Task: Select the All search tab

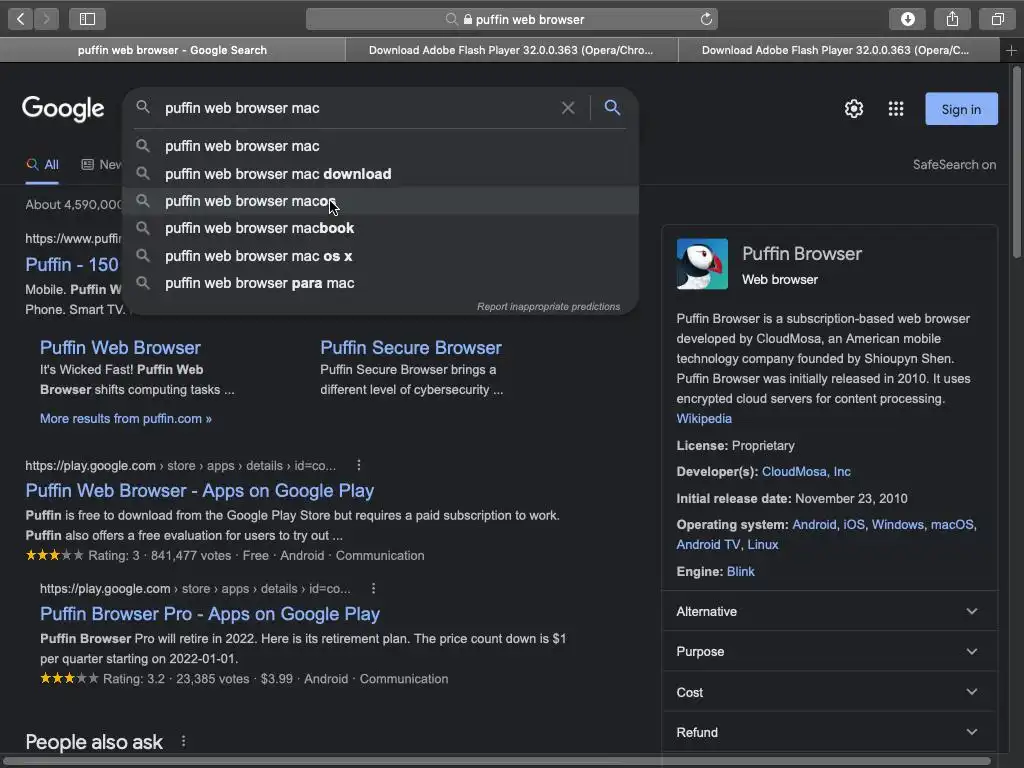Action: (42, 165)
